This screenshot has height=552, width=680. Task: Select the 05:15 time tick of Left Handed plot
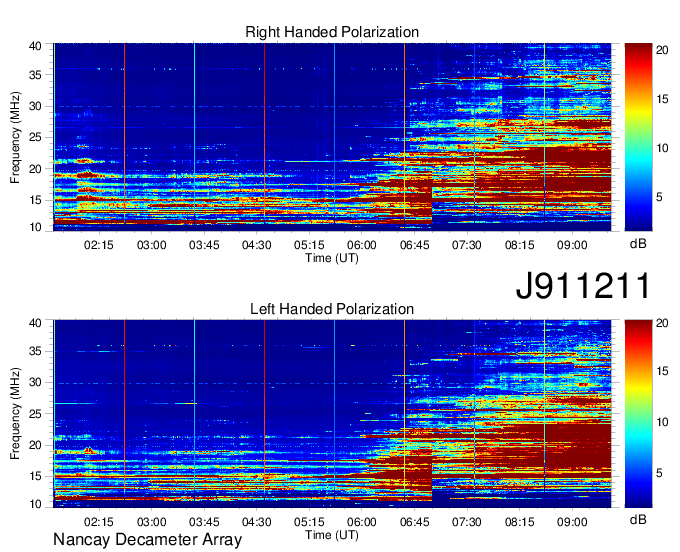click(309, 522)
